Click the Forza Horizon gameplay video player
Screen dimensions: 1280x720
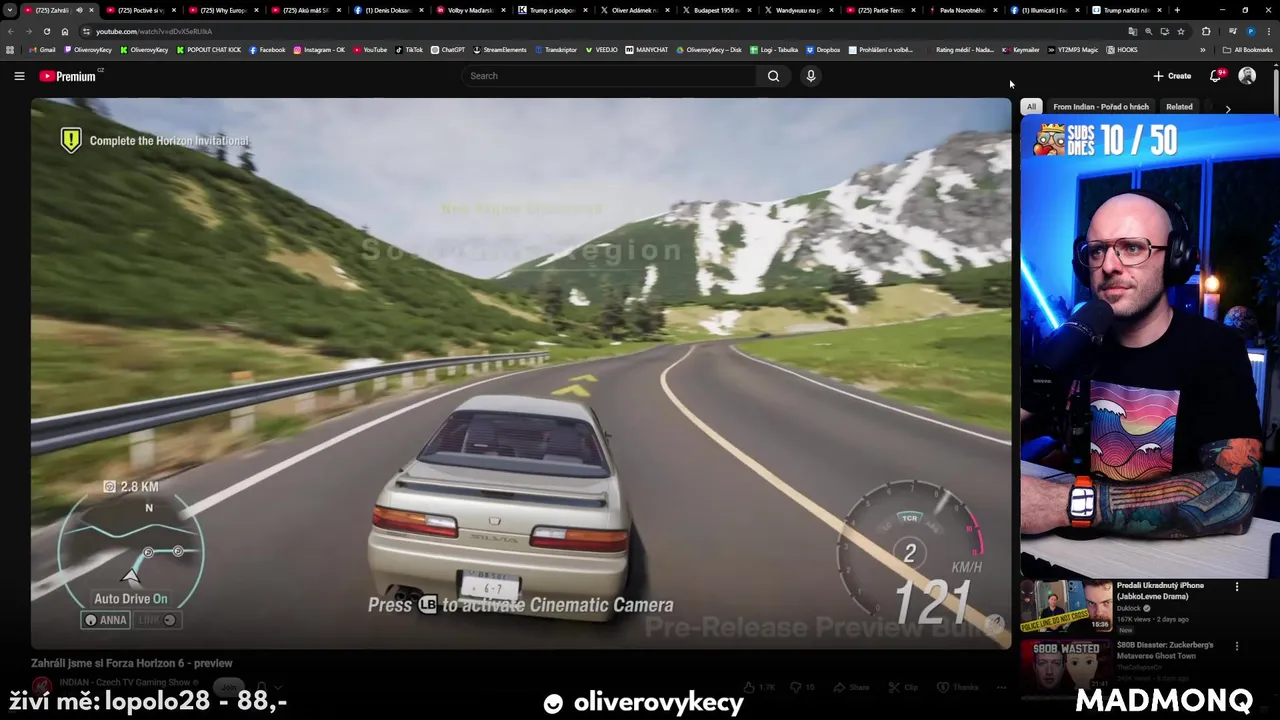(521, 373)
